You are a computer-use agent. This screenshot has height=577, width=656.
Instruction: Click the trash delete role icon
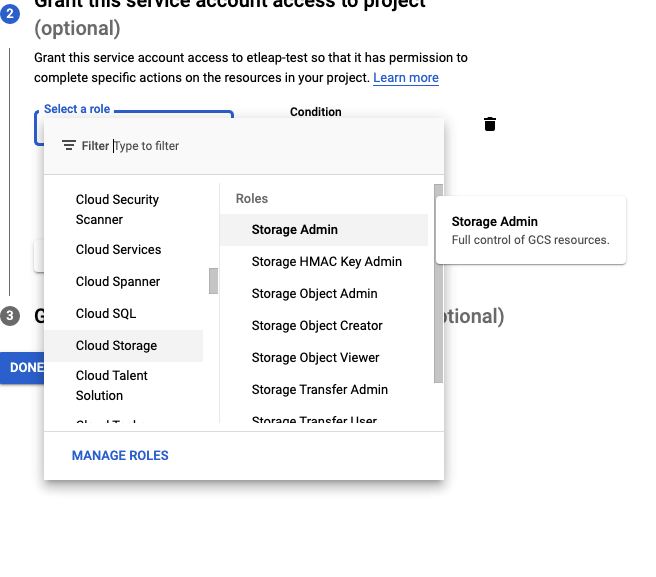[x=490, y=124]
